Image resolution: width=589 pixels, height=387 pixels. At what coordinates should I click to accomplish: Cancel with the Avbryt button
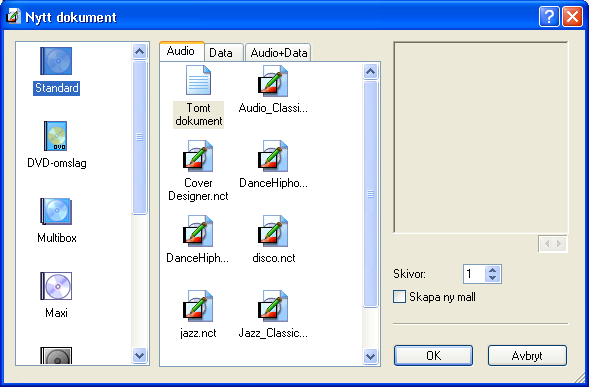[x=527, y=355]
